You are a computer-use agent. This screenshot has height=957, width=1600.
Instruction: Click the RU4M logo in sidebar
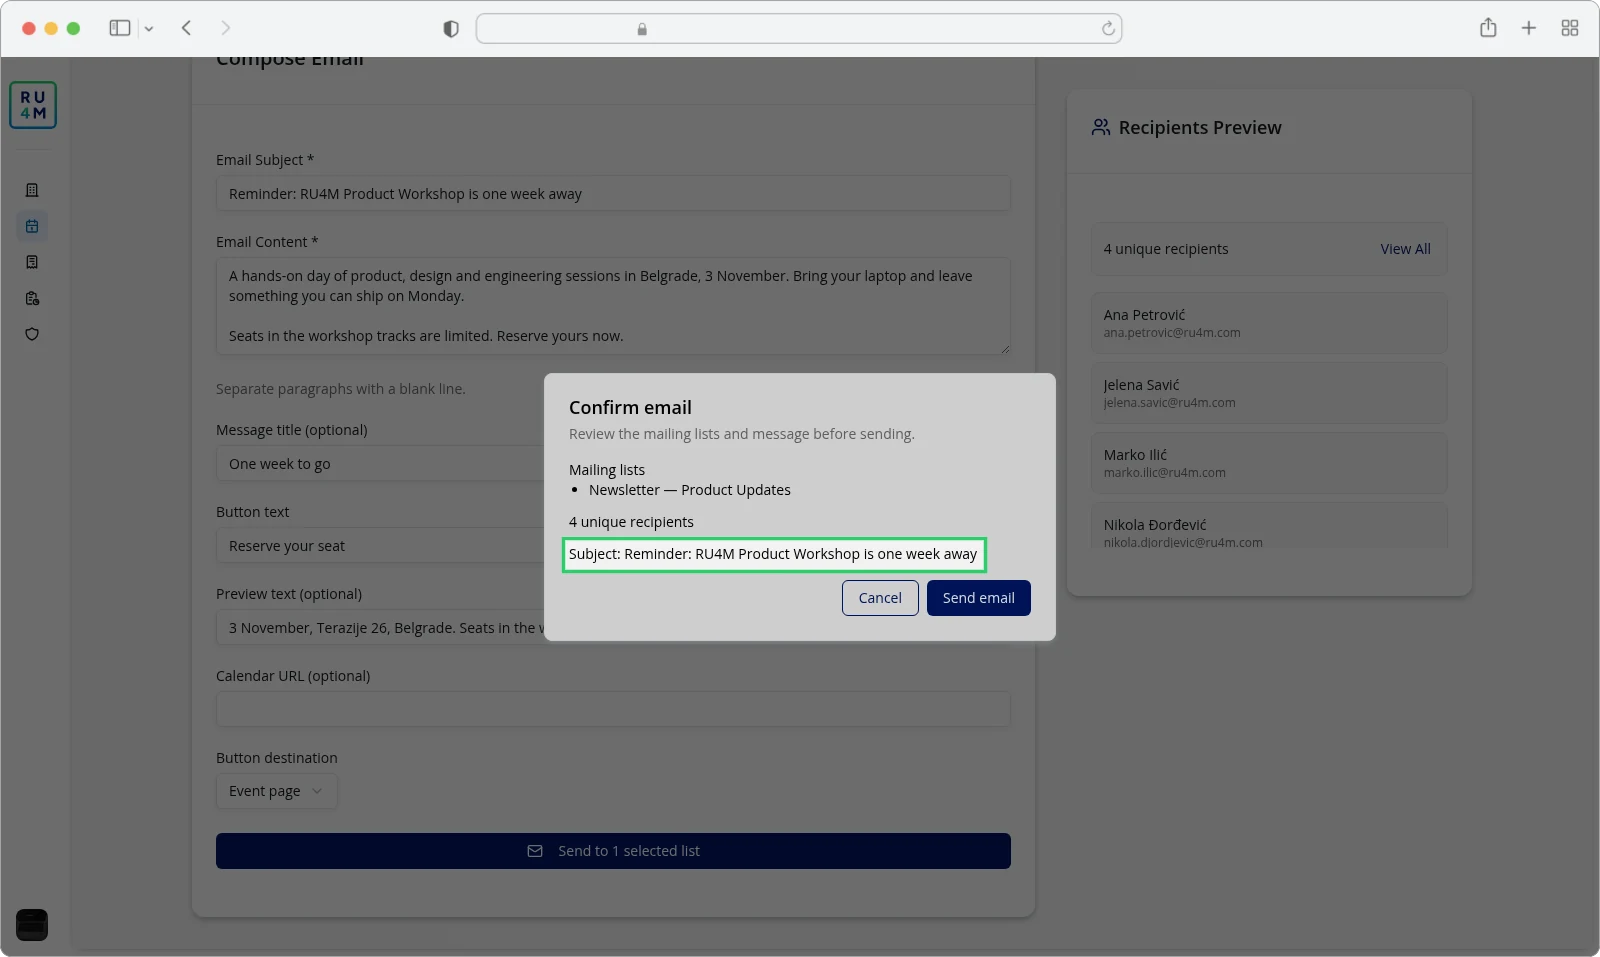[x=33, y=105]
